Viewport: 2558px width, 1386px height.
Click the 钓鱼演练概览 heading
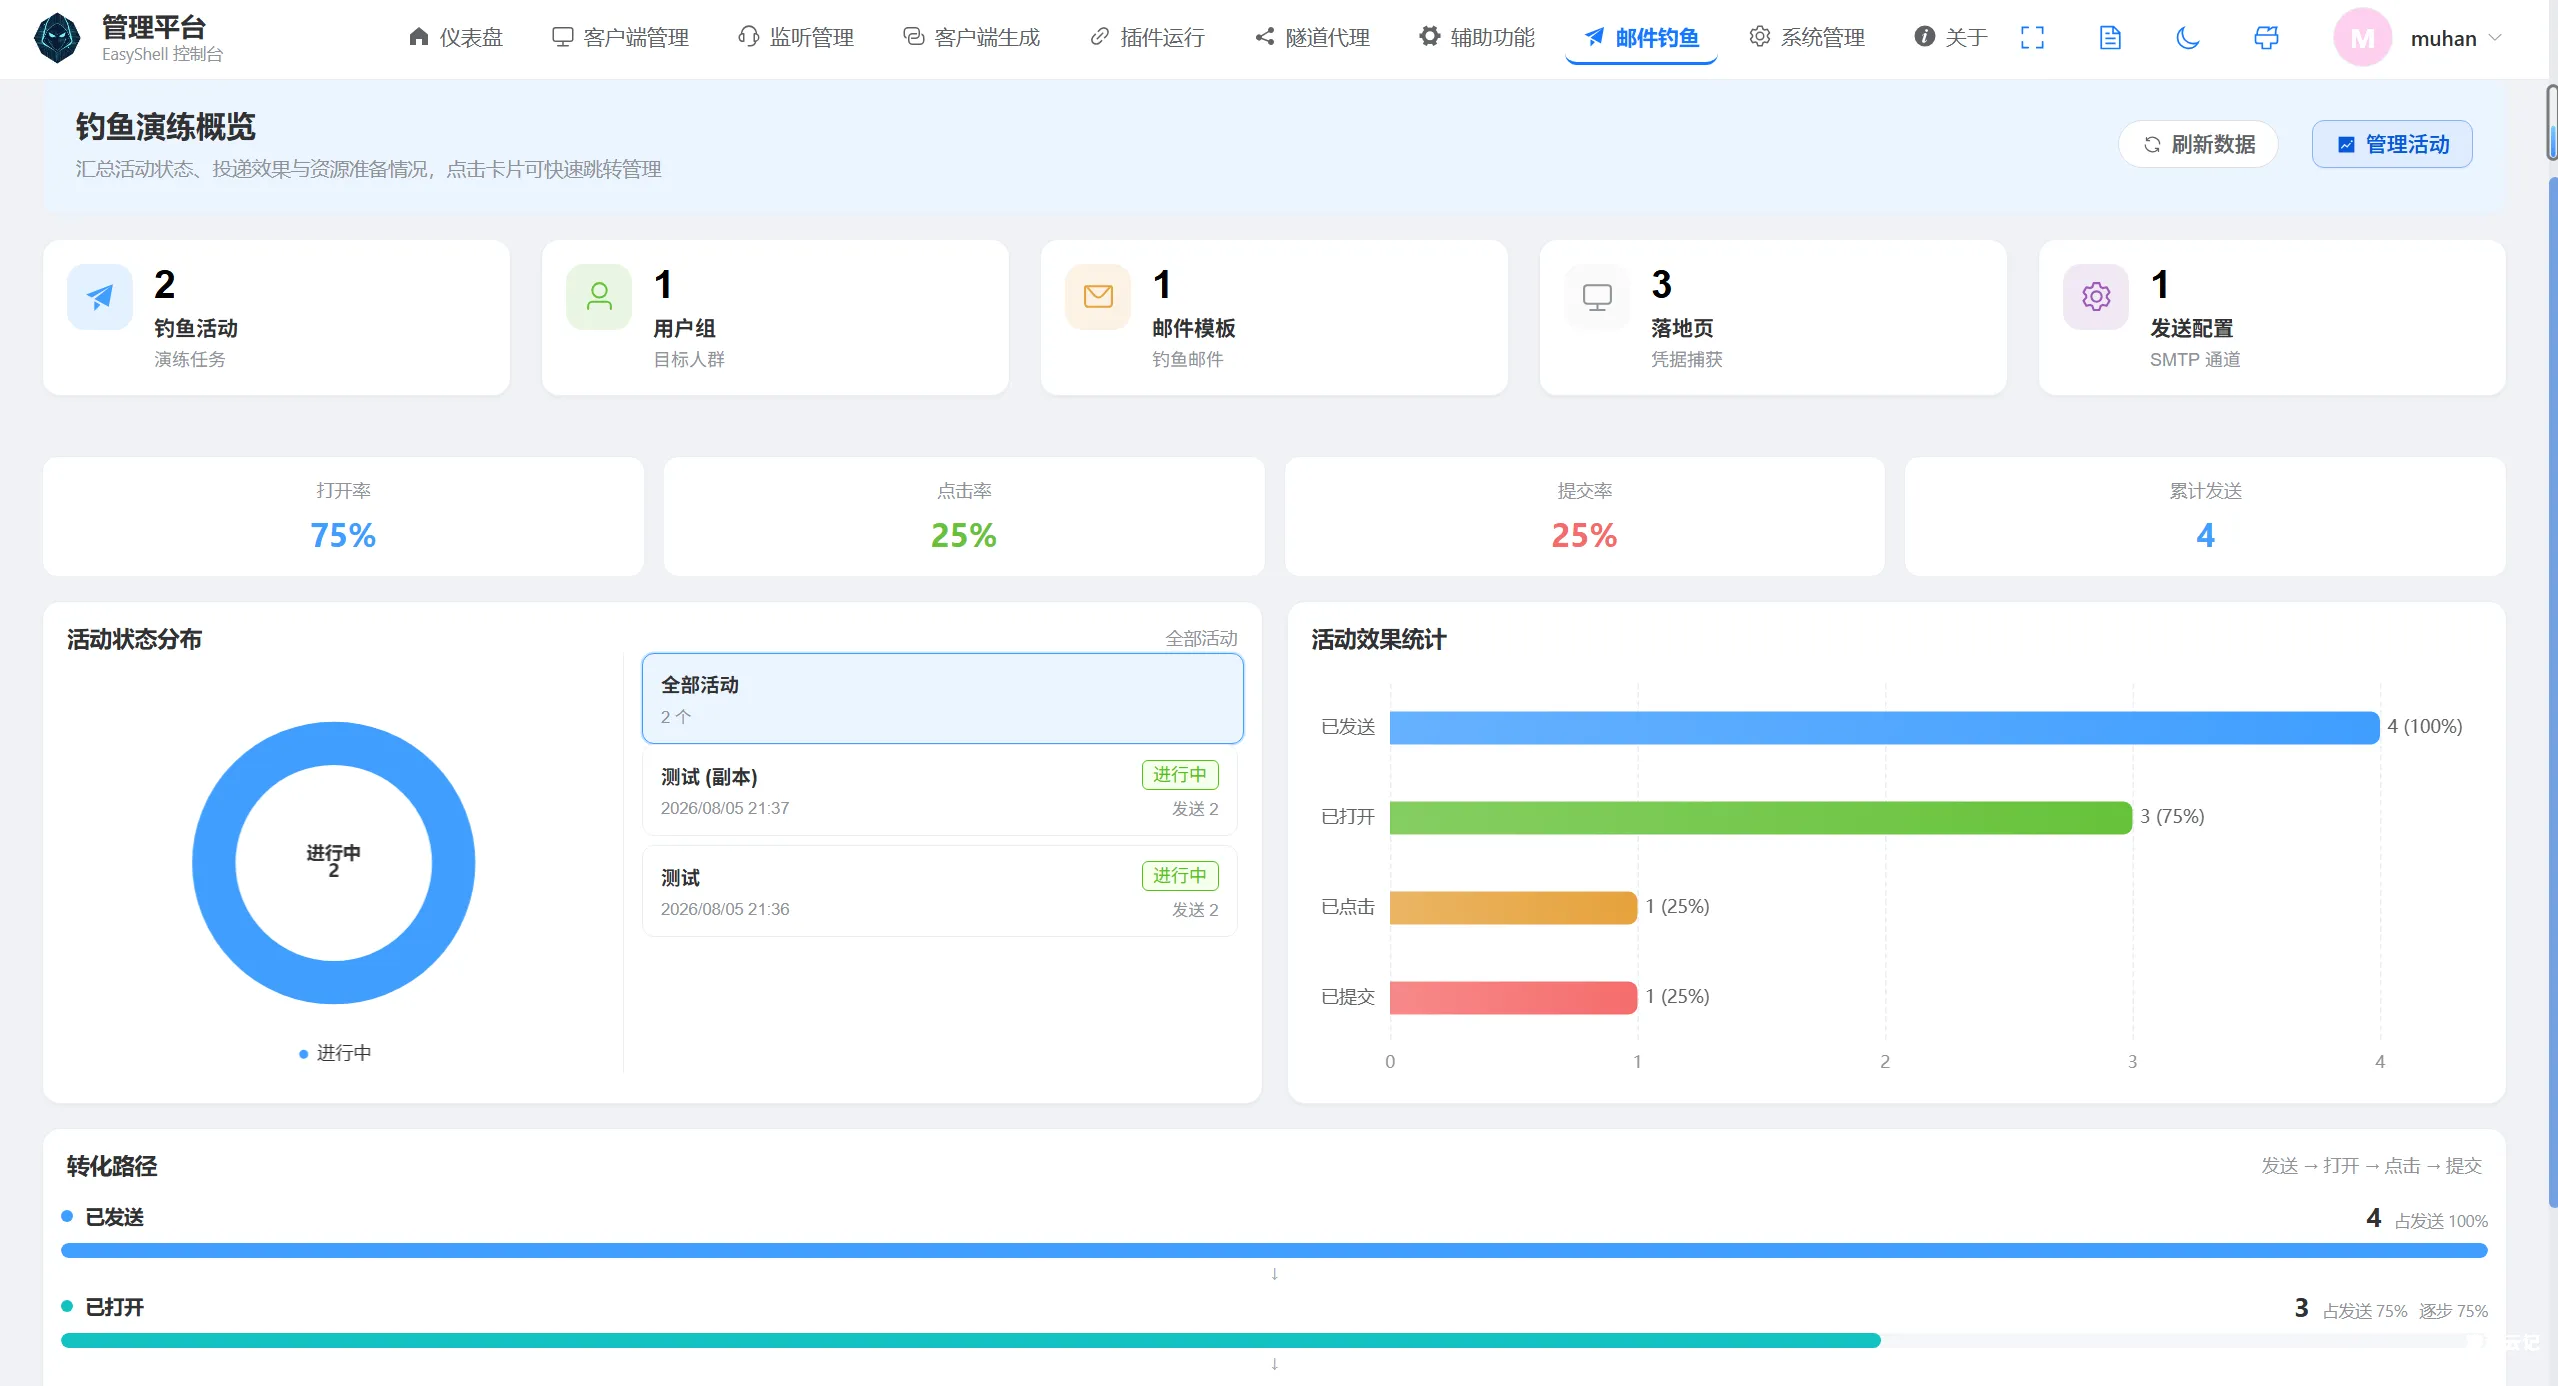(166, 127)
